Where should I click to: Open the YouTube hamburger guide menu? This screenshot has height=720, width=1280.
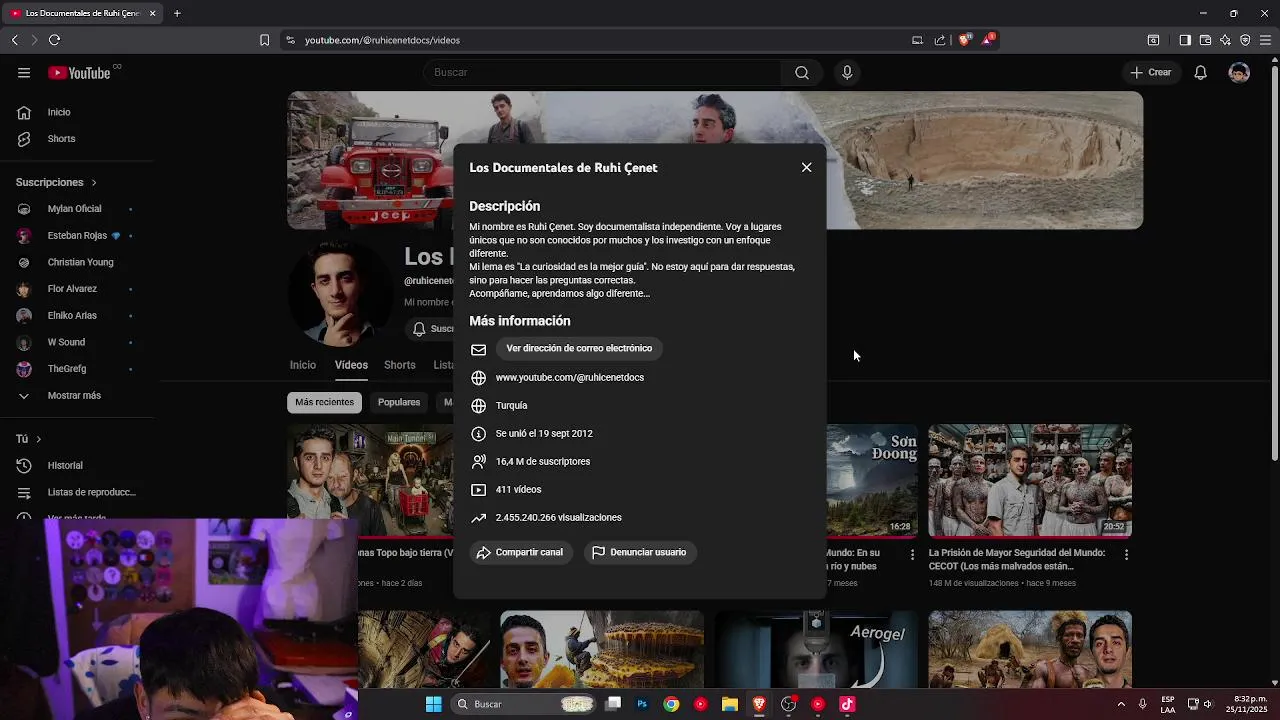24,72
